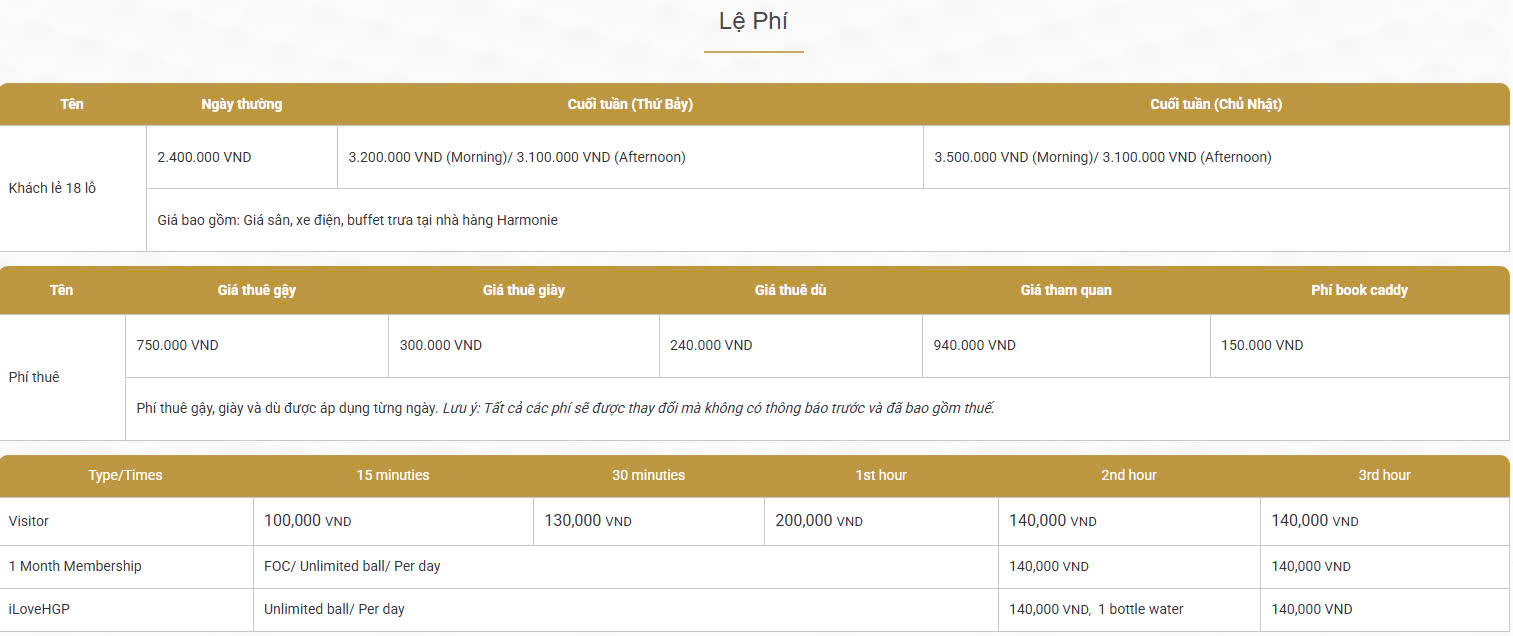Select the 940.000 VND Giá tham quan price
This screenshot has width=1513, height=636.
(x=974, y=345)
